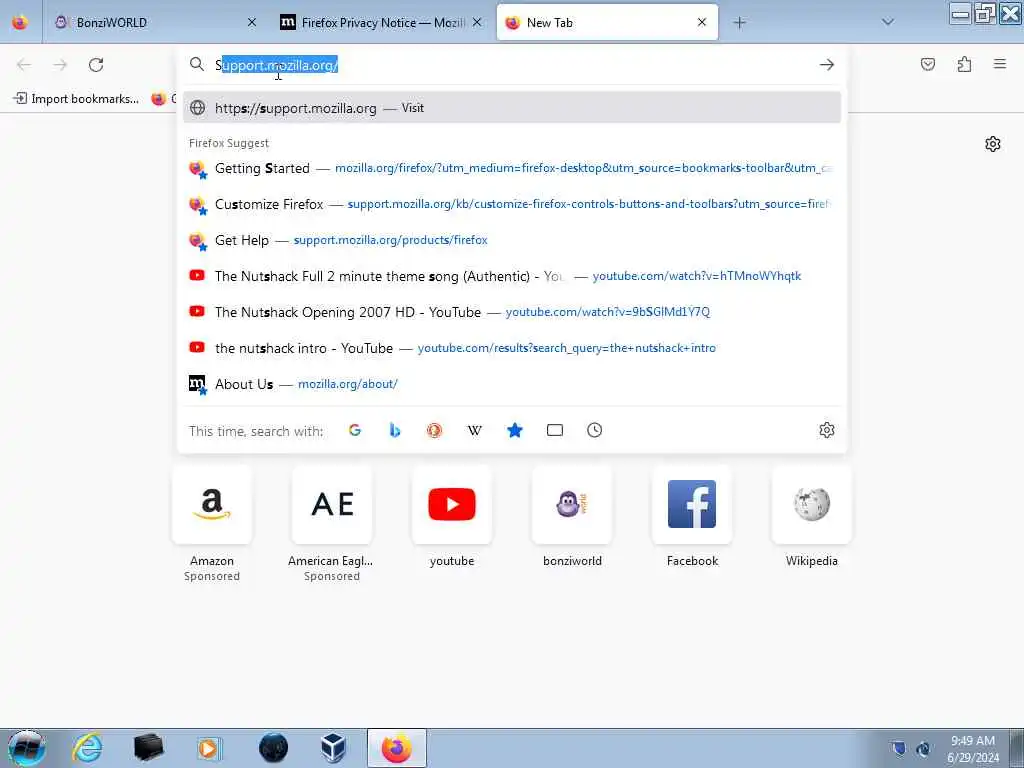Close the Firefox Privacy Notice tab
Screen dimensions: 1024x768
(x=477, y=22)
